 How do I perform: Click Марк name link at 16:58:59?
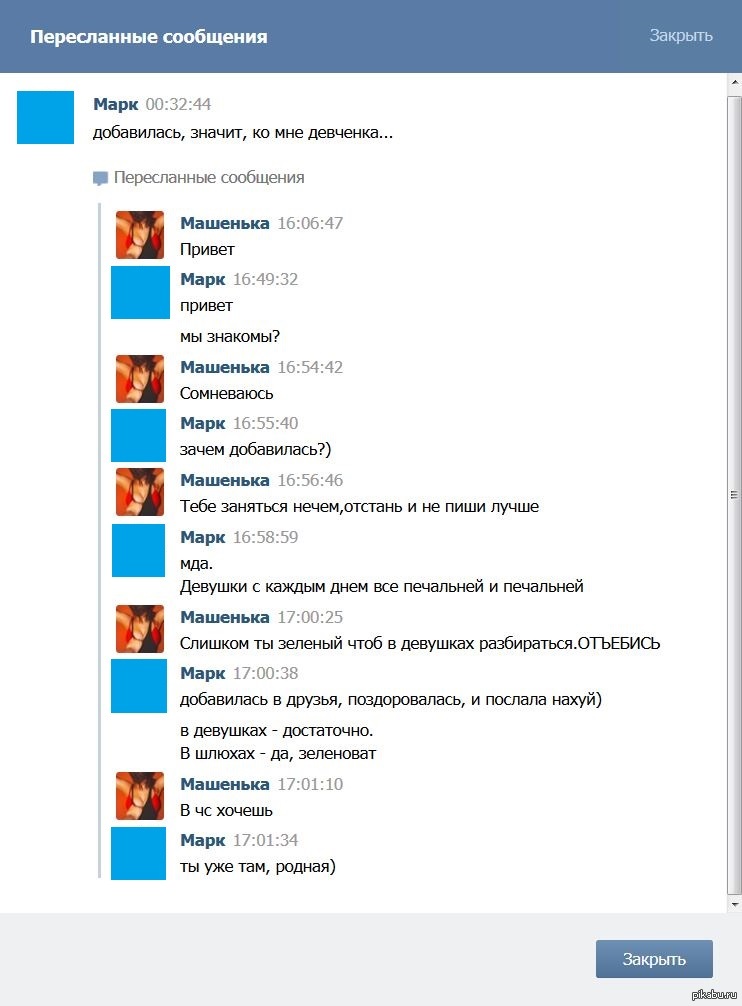[x=203, y=537]
